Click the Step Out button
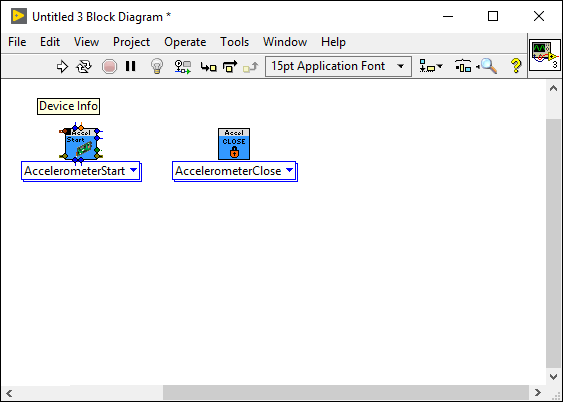This screenshot has height=402, width=563. pyautogui.click(x=250, y=67)
